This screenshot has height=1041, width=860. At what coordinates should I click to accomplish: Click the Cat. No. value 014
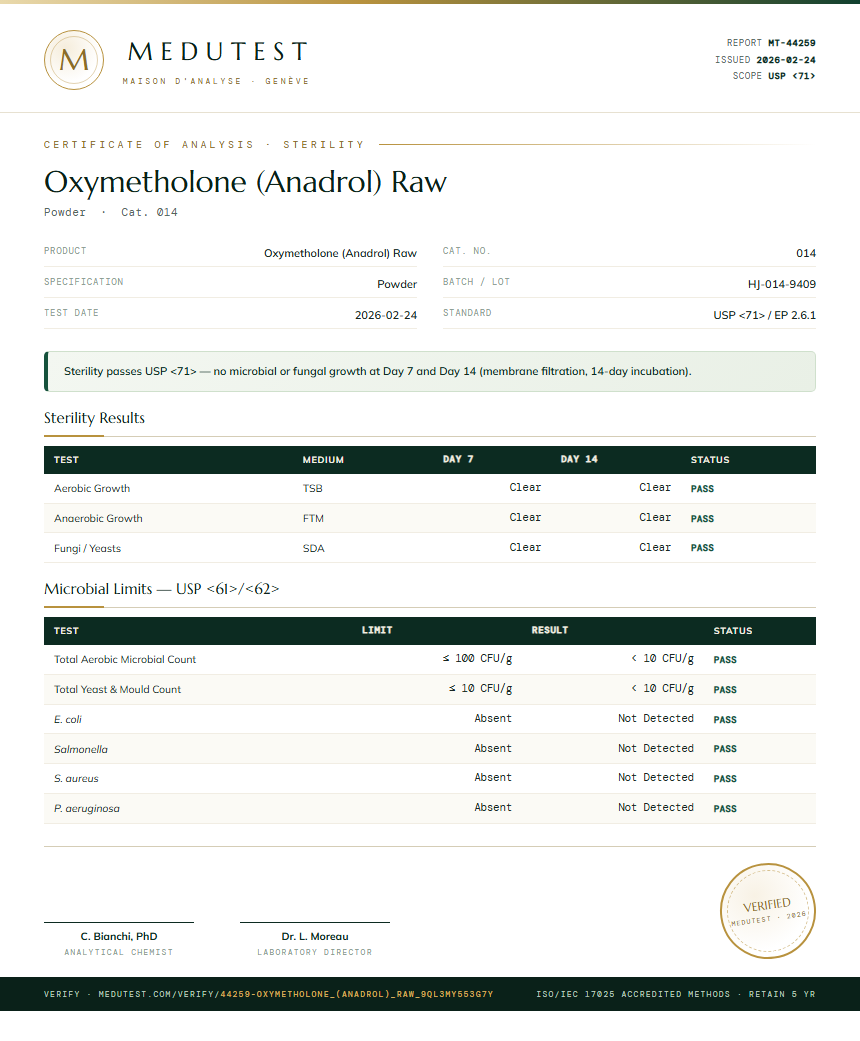(806, 254)
